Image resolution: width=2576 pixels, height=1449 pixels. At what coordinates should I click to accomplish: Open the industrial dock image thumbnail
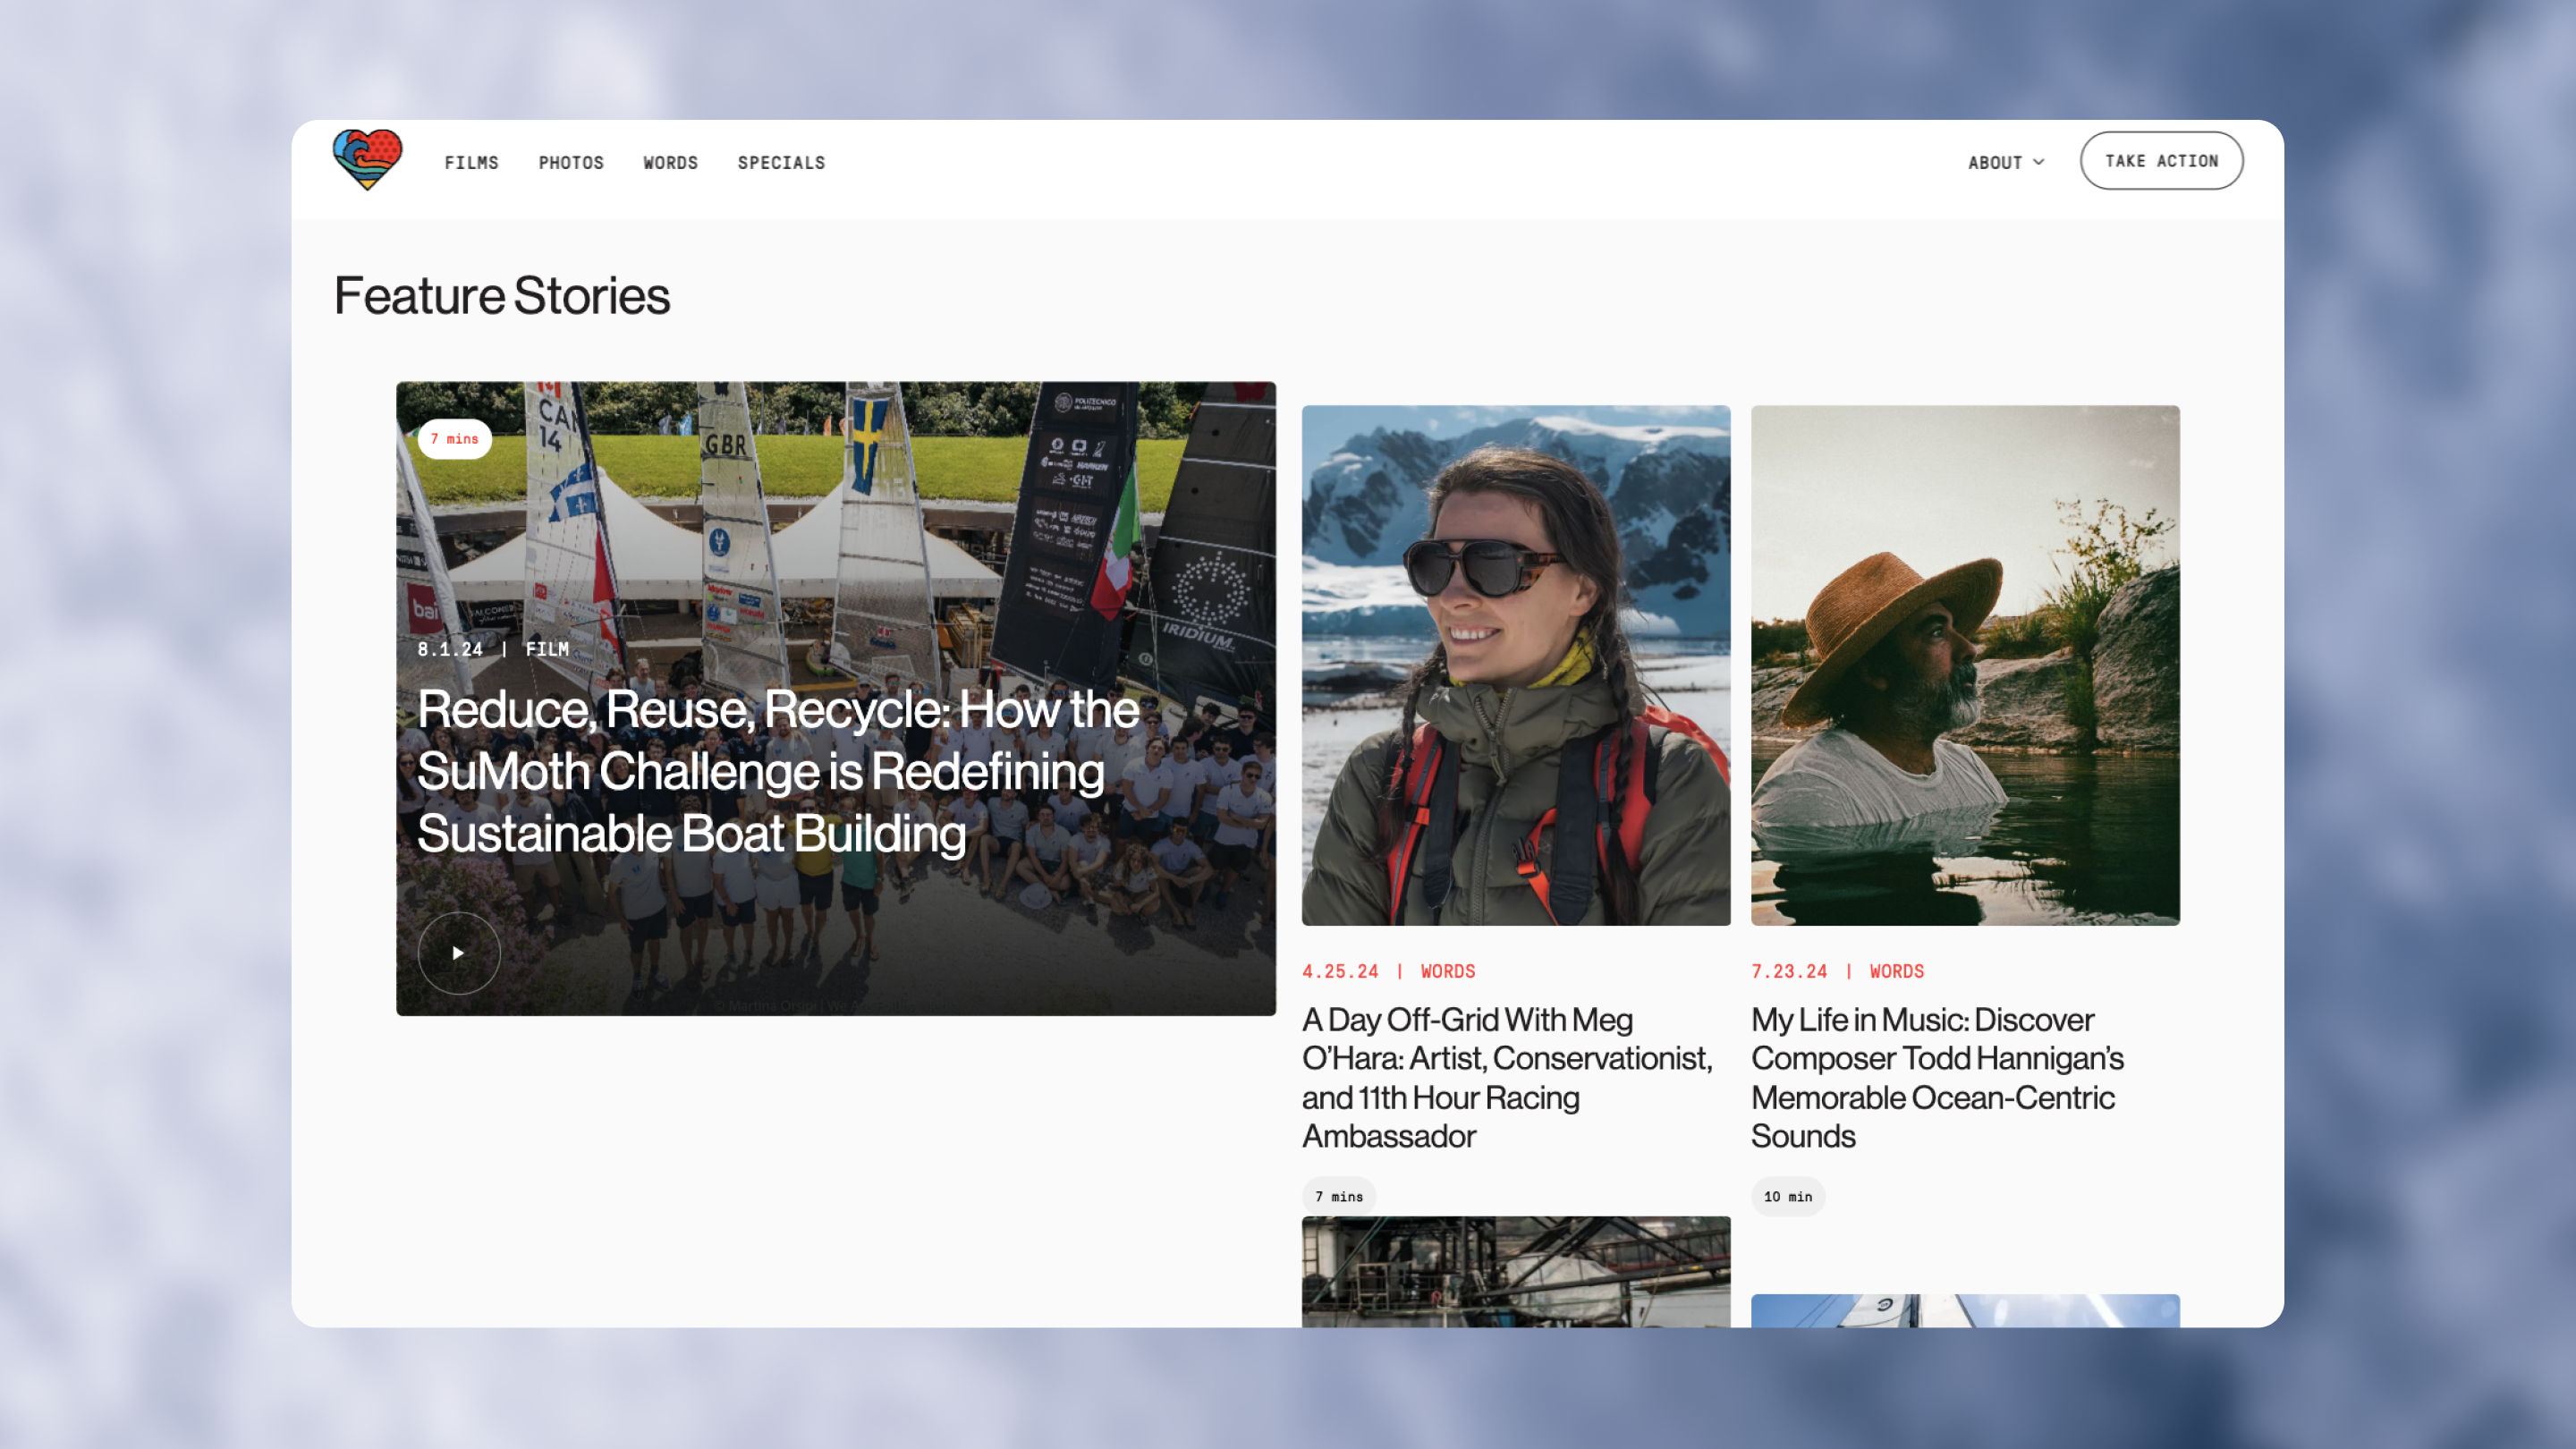click(x=1515, y=1271)
